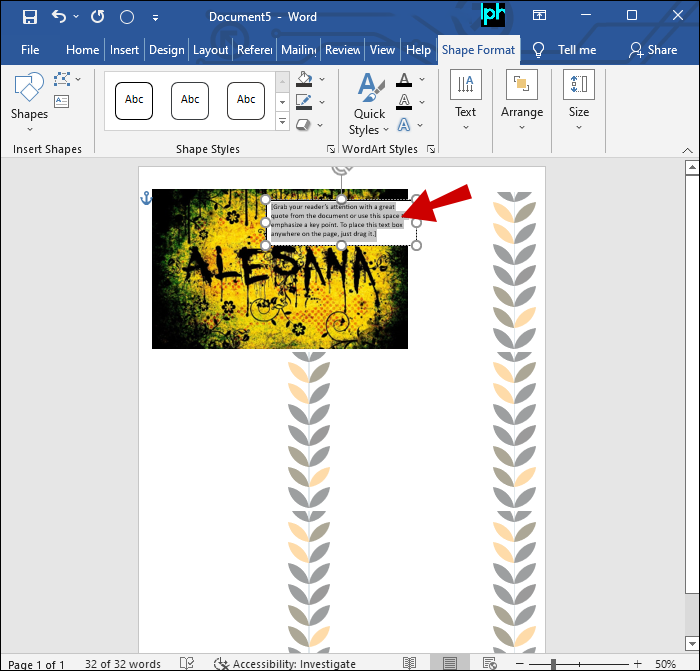The height and width of the screenshot is (671, 700).
Task: Click the Save icon in title bar
Action: click(x=30, y=17)
